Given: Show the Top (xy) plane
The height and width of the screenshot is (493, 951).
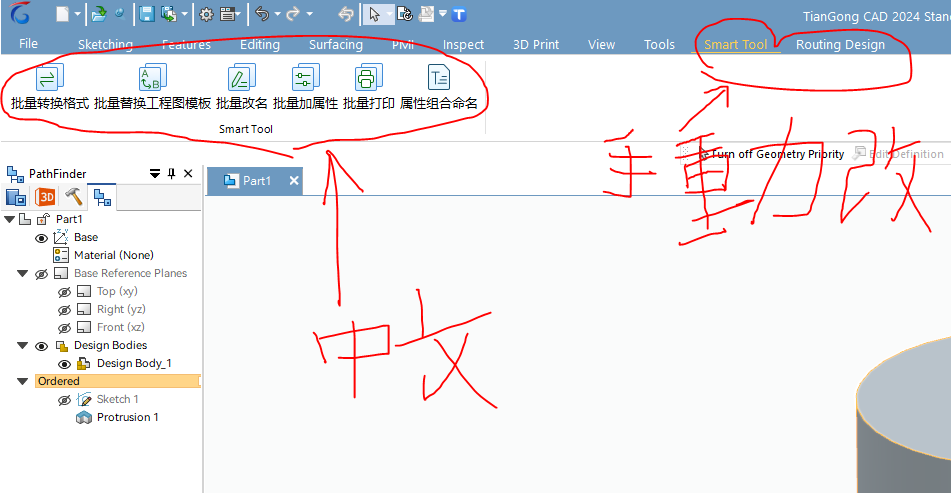Looking at the screenshot, I should 64,292.
